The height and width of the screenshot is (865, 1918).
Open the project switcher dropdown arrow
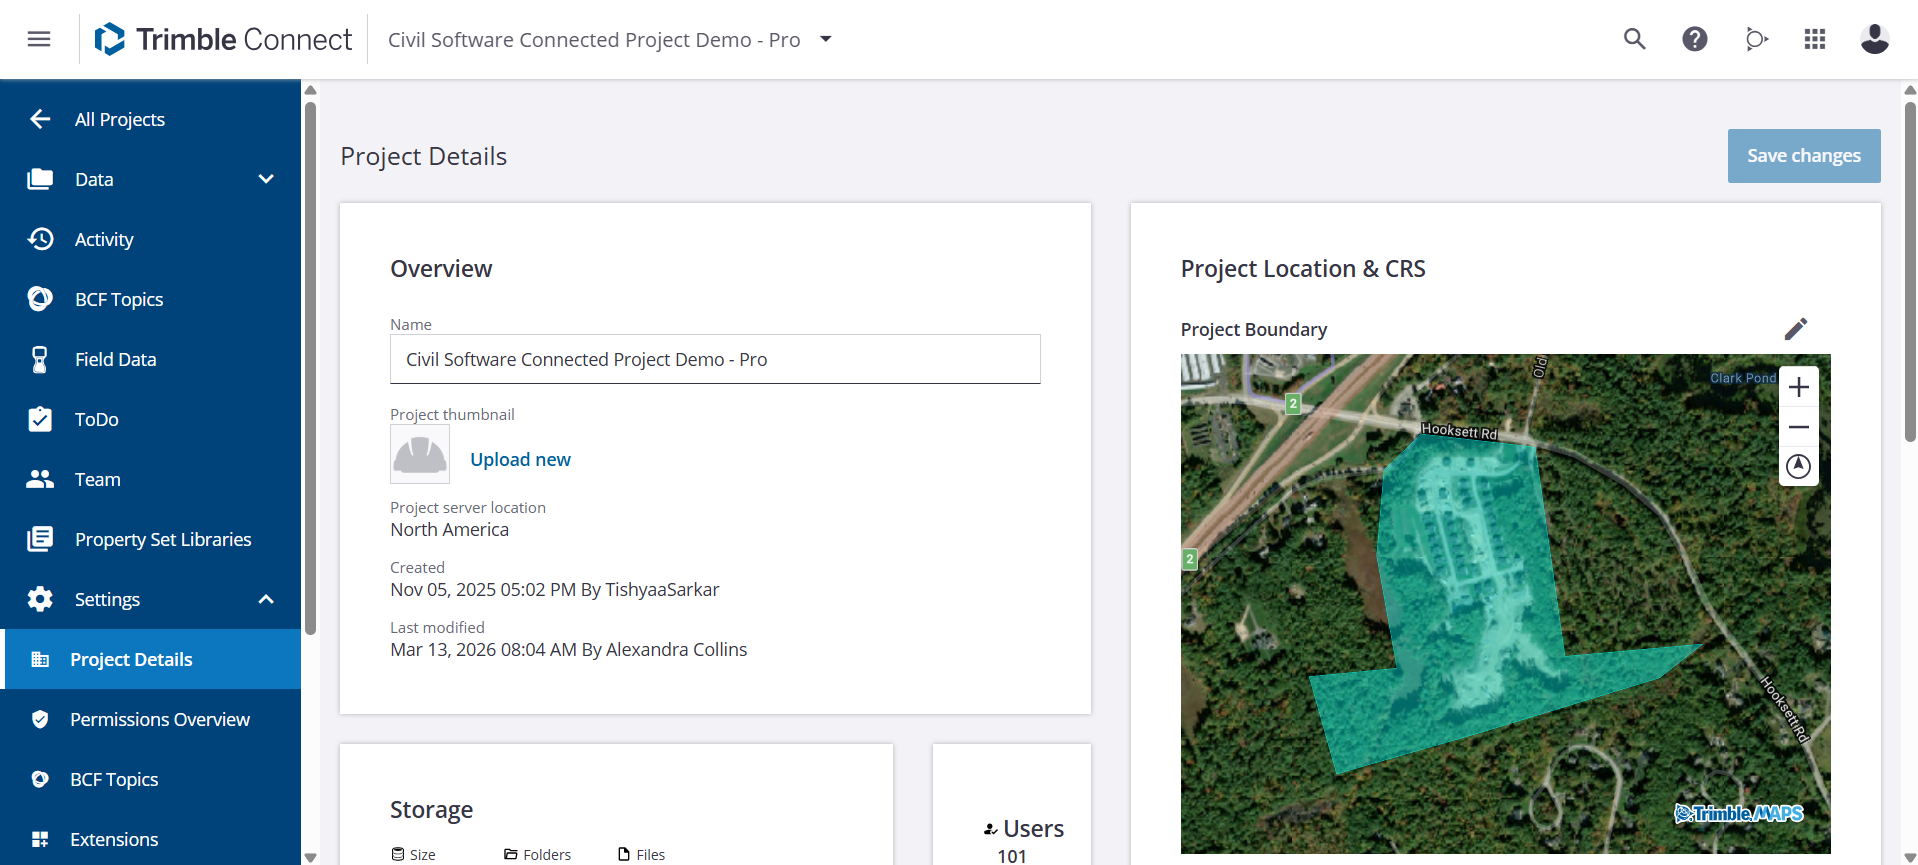(x=826, y=39)
